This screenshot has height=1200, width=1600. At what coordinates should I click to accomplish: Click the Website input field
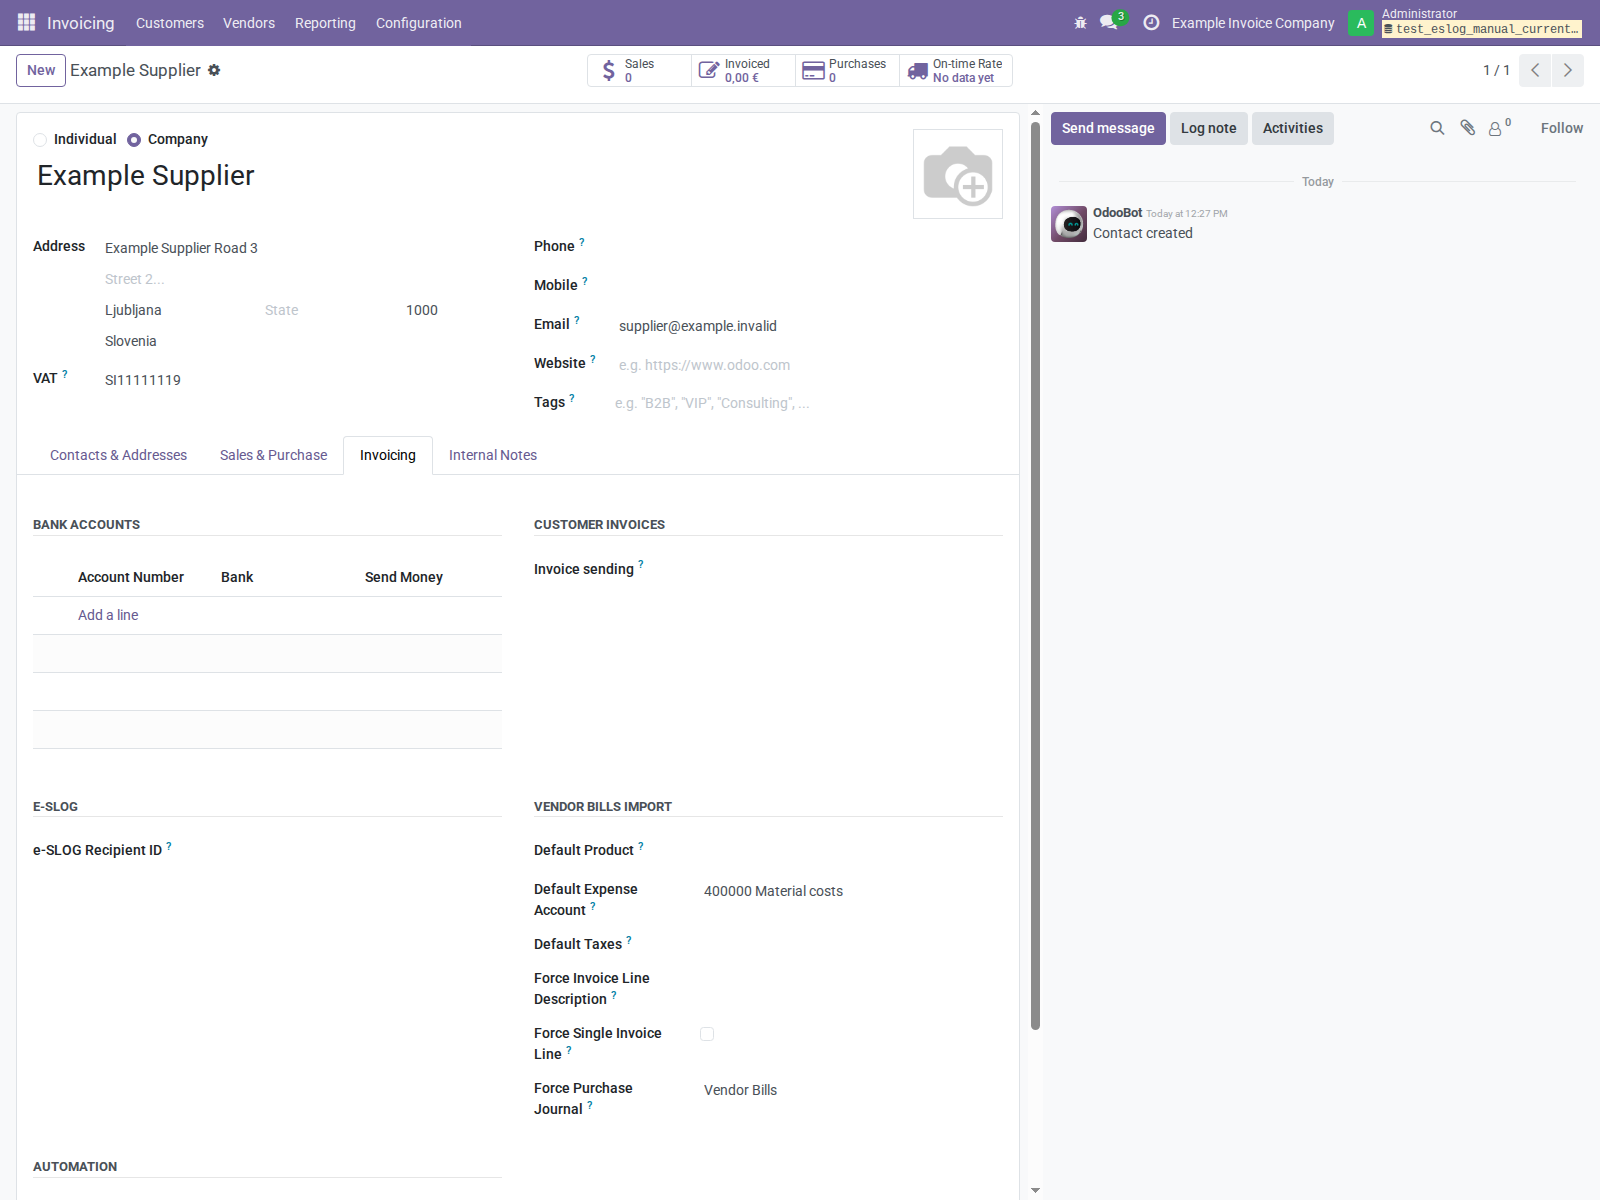click(808, 365)
